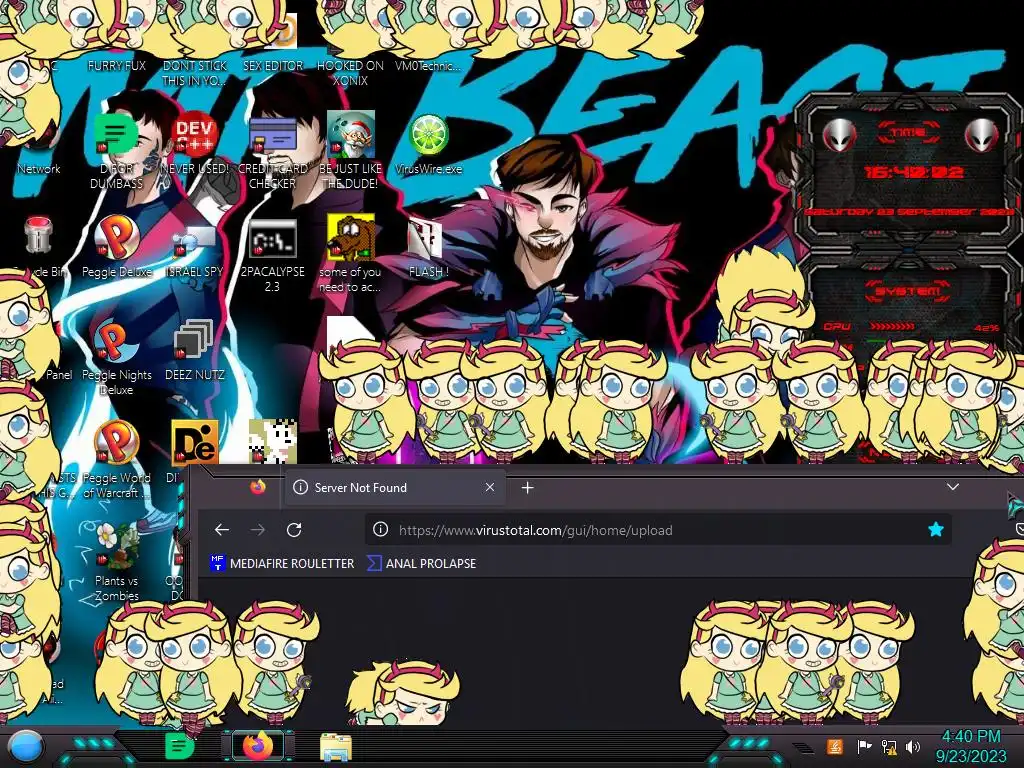Launch the CREDIT CARD CHECKER shortcut
The image size is (1024, 768).
click(272, 136)
